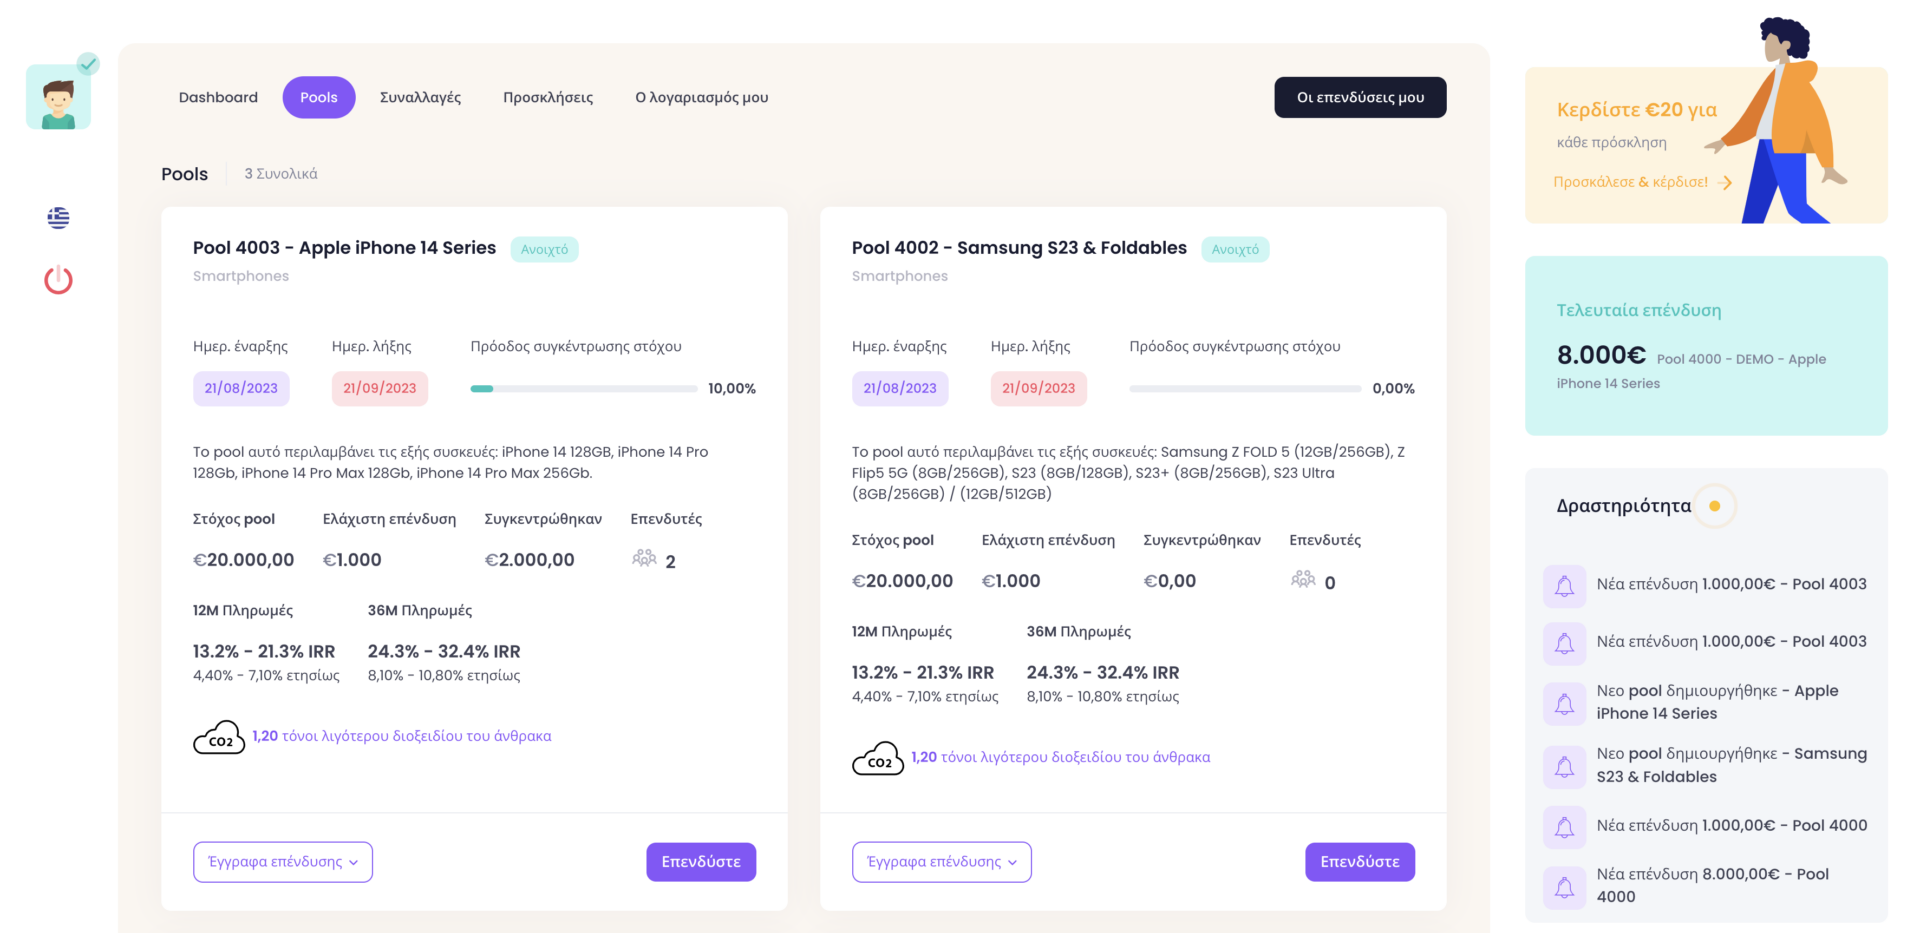The width and height of the screenshot is (1920, 933).
Task: Click Pool 4002 - Samsung S23 & Foldables title
Action: coord(1019,248)
